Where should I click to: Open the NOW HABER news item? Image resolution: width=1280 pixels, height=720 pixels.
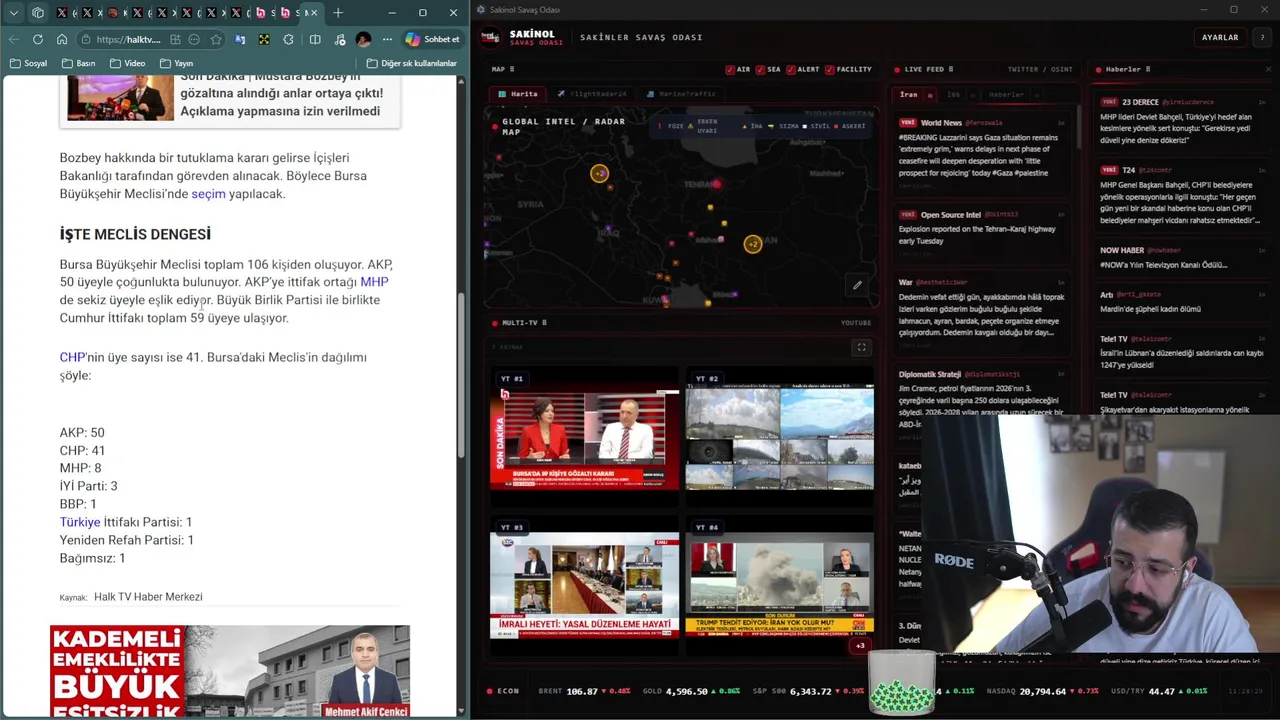pyautogui.click(x=1182, y=257)
